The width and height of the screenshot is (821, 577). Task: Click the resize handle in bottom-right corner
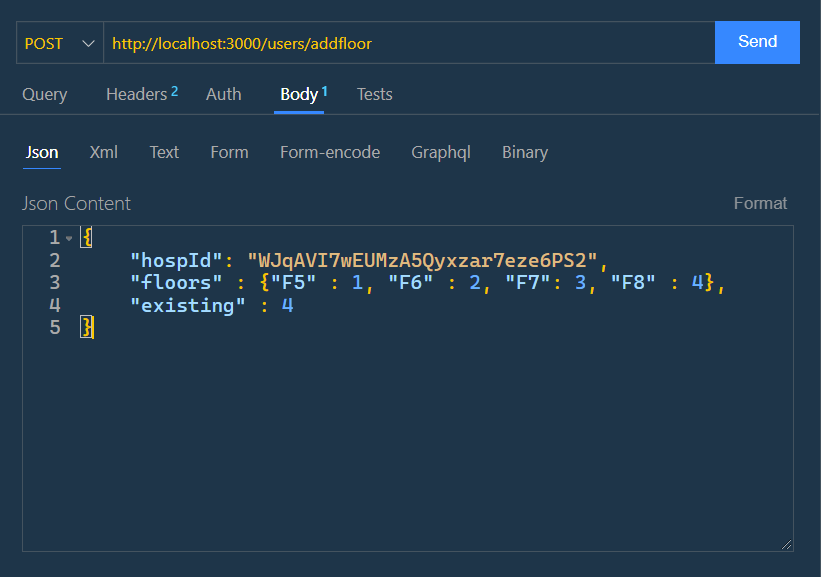click(785, 543)
